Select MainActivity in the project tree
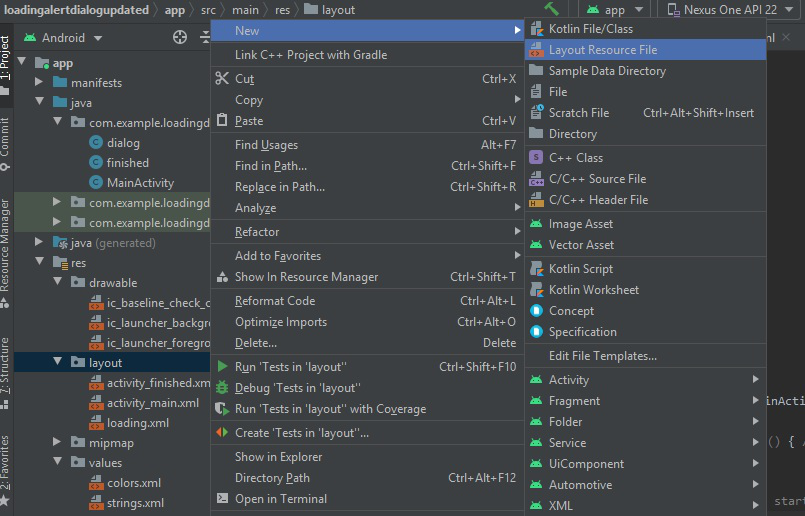 click(140, 183)
